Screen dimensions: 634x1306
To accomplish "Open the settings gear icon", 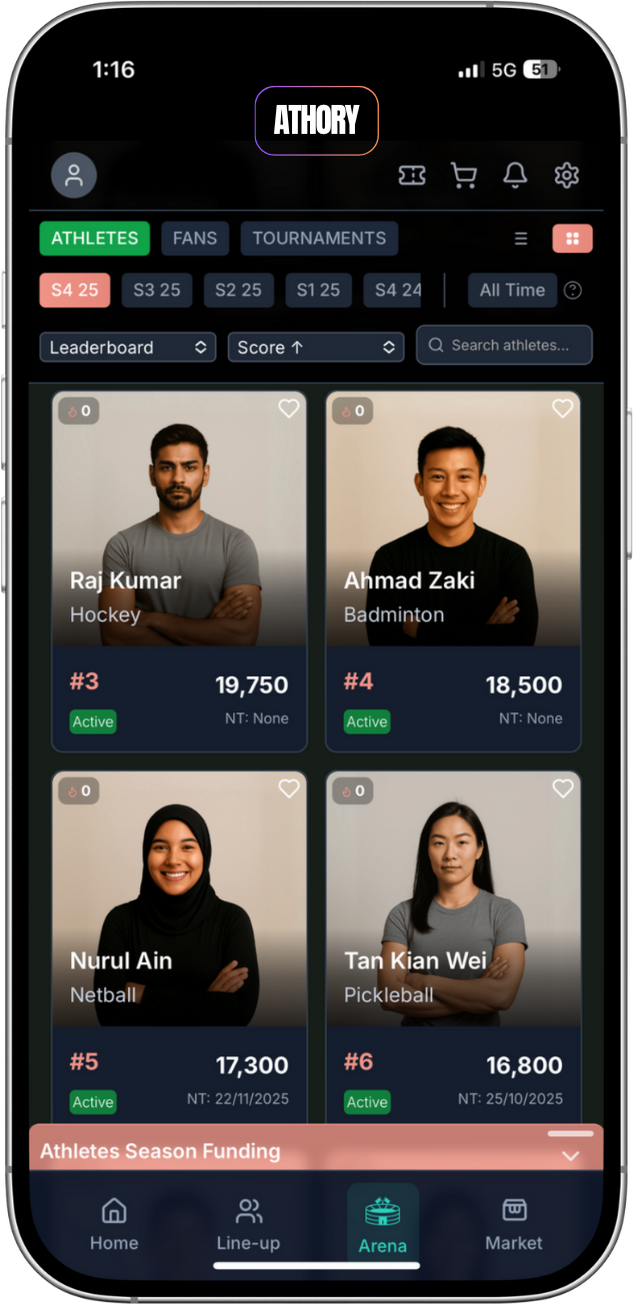I will [x=567, y=176].
